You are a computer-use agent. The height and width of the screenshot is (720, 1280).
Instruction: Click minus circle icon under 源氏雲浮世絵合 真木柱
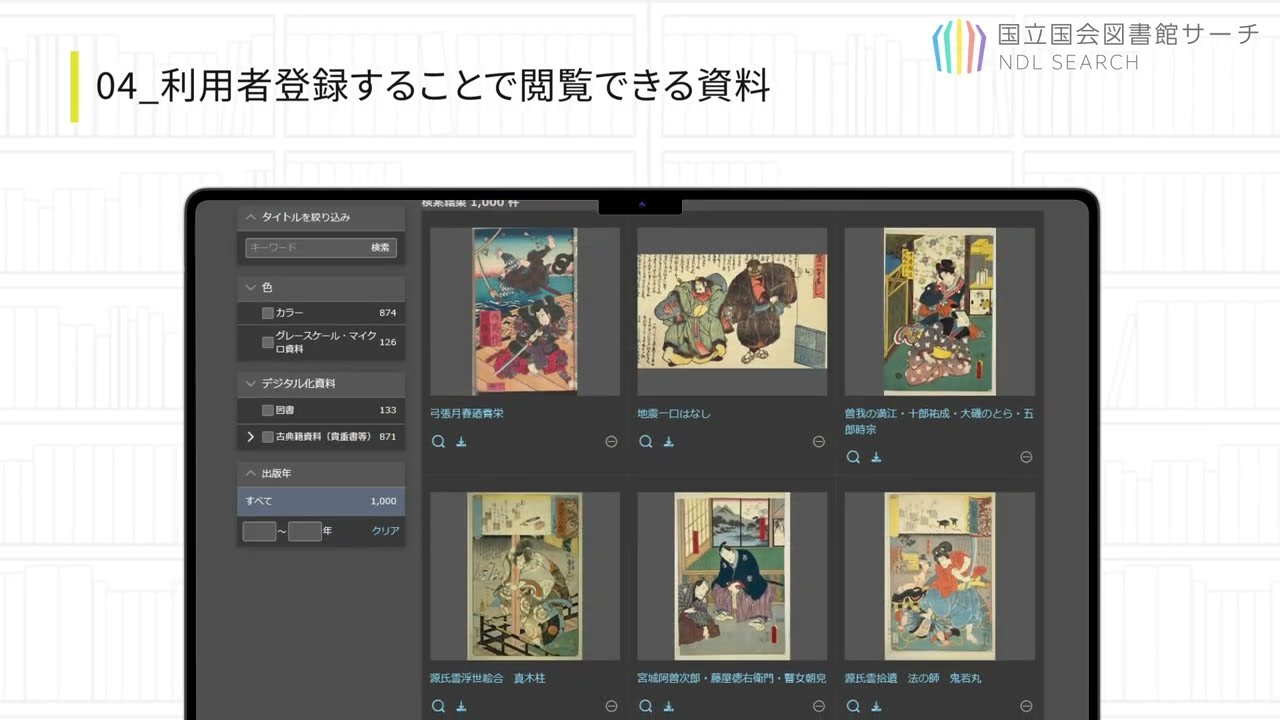[x=611, y=706]
